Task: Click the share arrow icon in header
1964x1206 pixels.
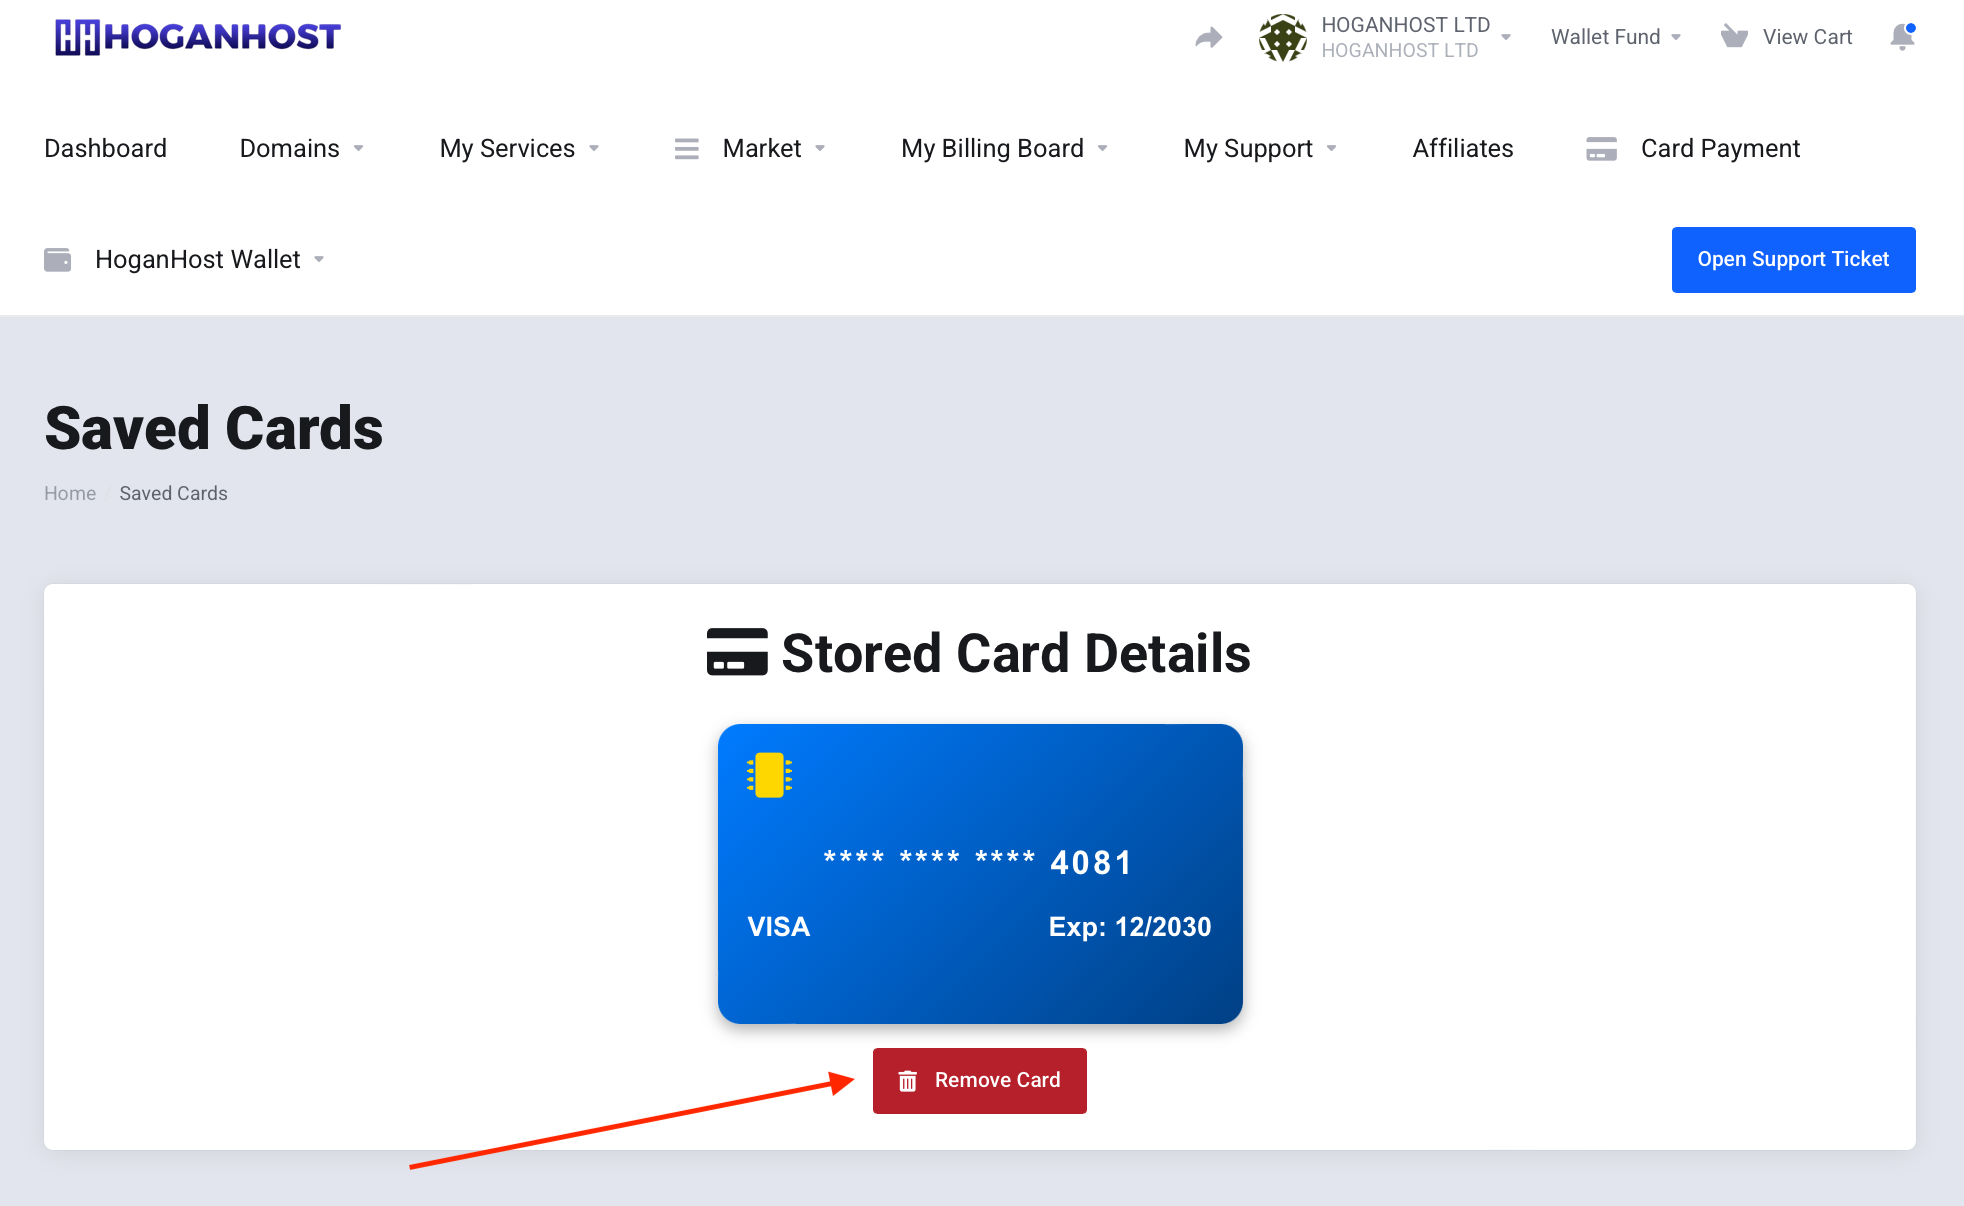Action: pos(1209,38)
